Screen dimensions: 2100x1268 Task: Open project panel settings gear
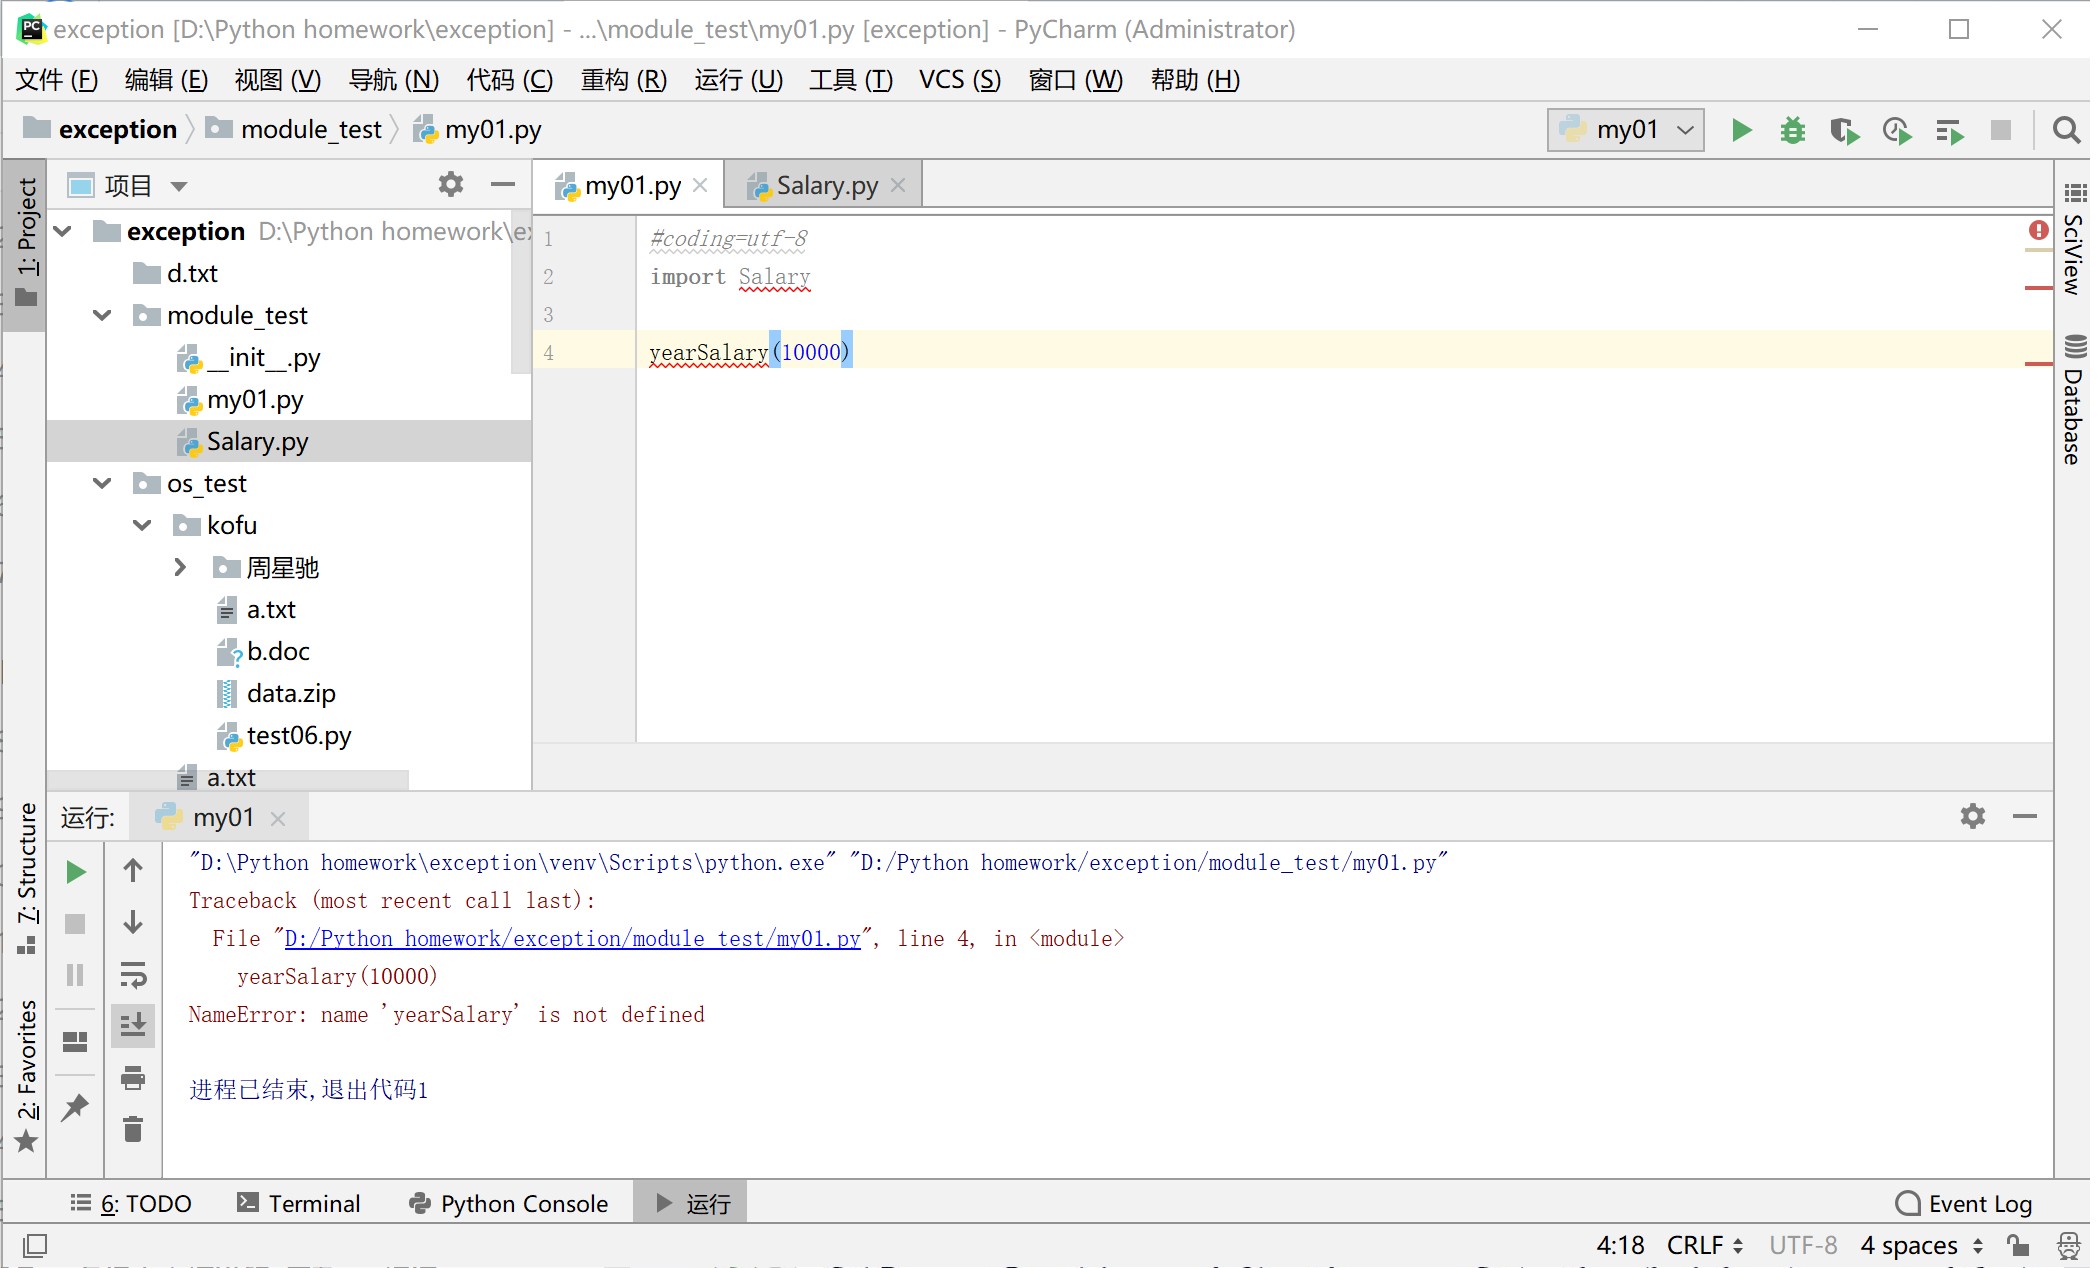coord(451,184)
